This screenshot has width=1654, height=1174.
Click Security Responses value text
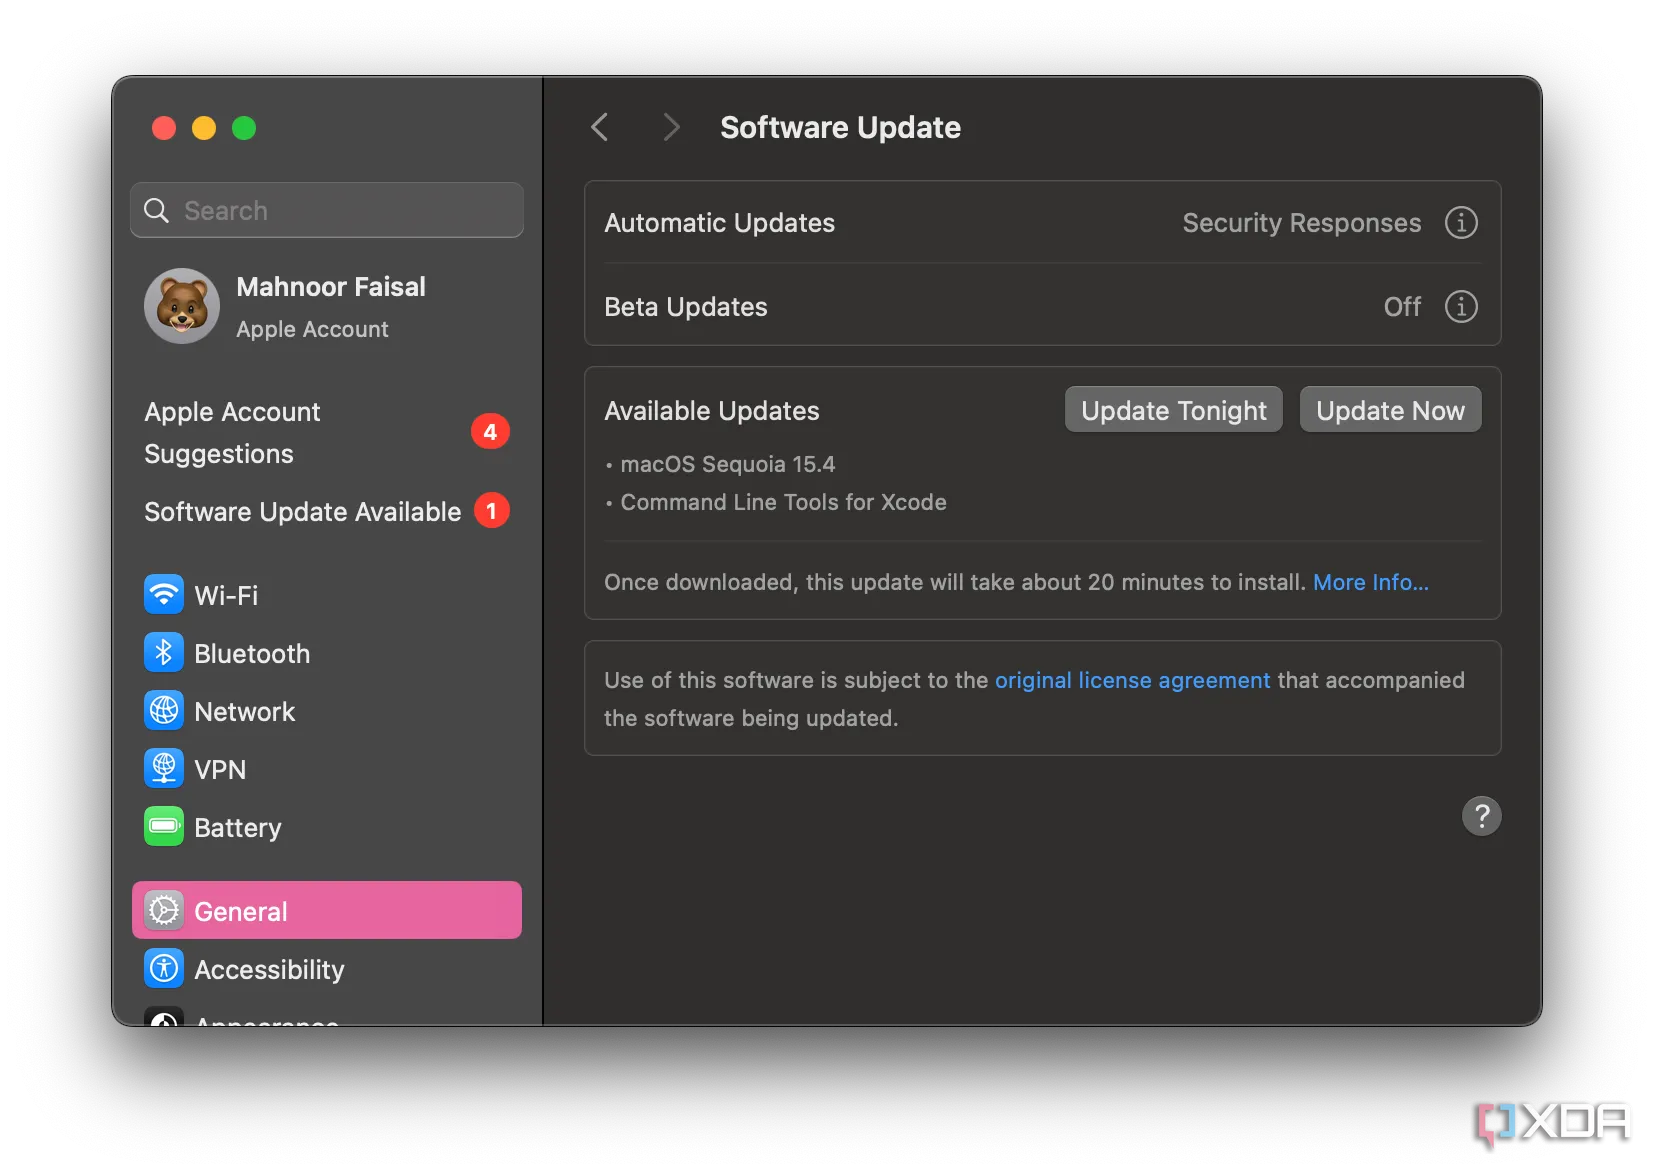click(x=1301, y=222)
